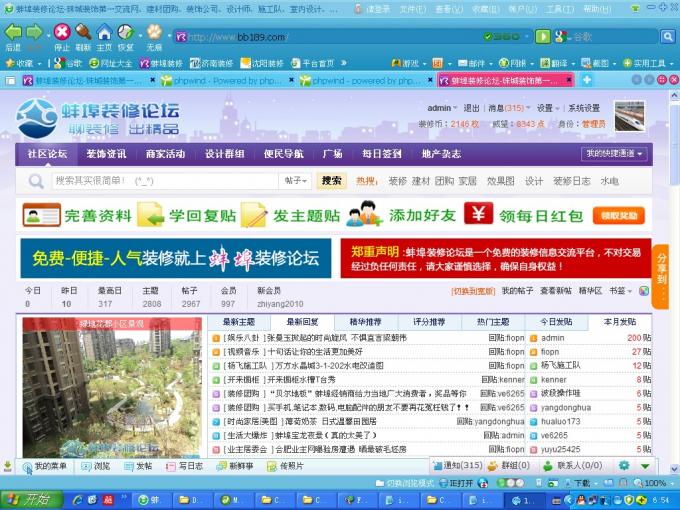The width and height of the screenshot is (680, 510).
Task: Click the 添加好友 people icon
Action: coord(365,214)
